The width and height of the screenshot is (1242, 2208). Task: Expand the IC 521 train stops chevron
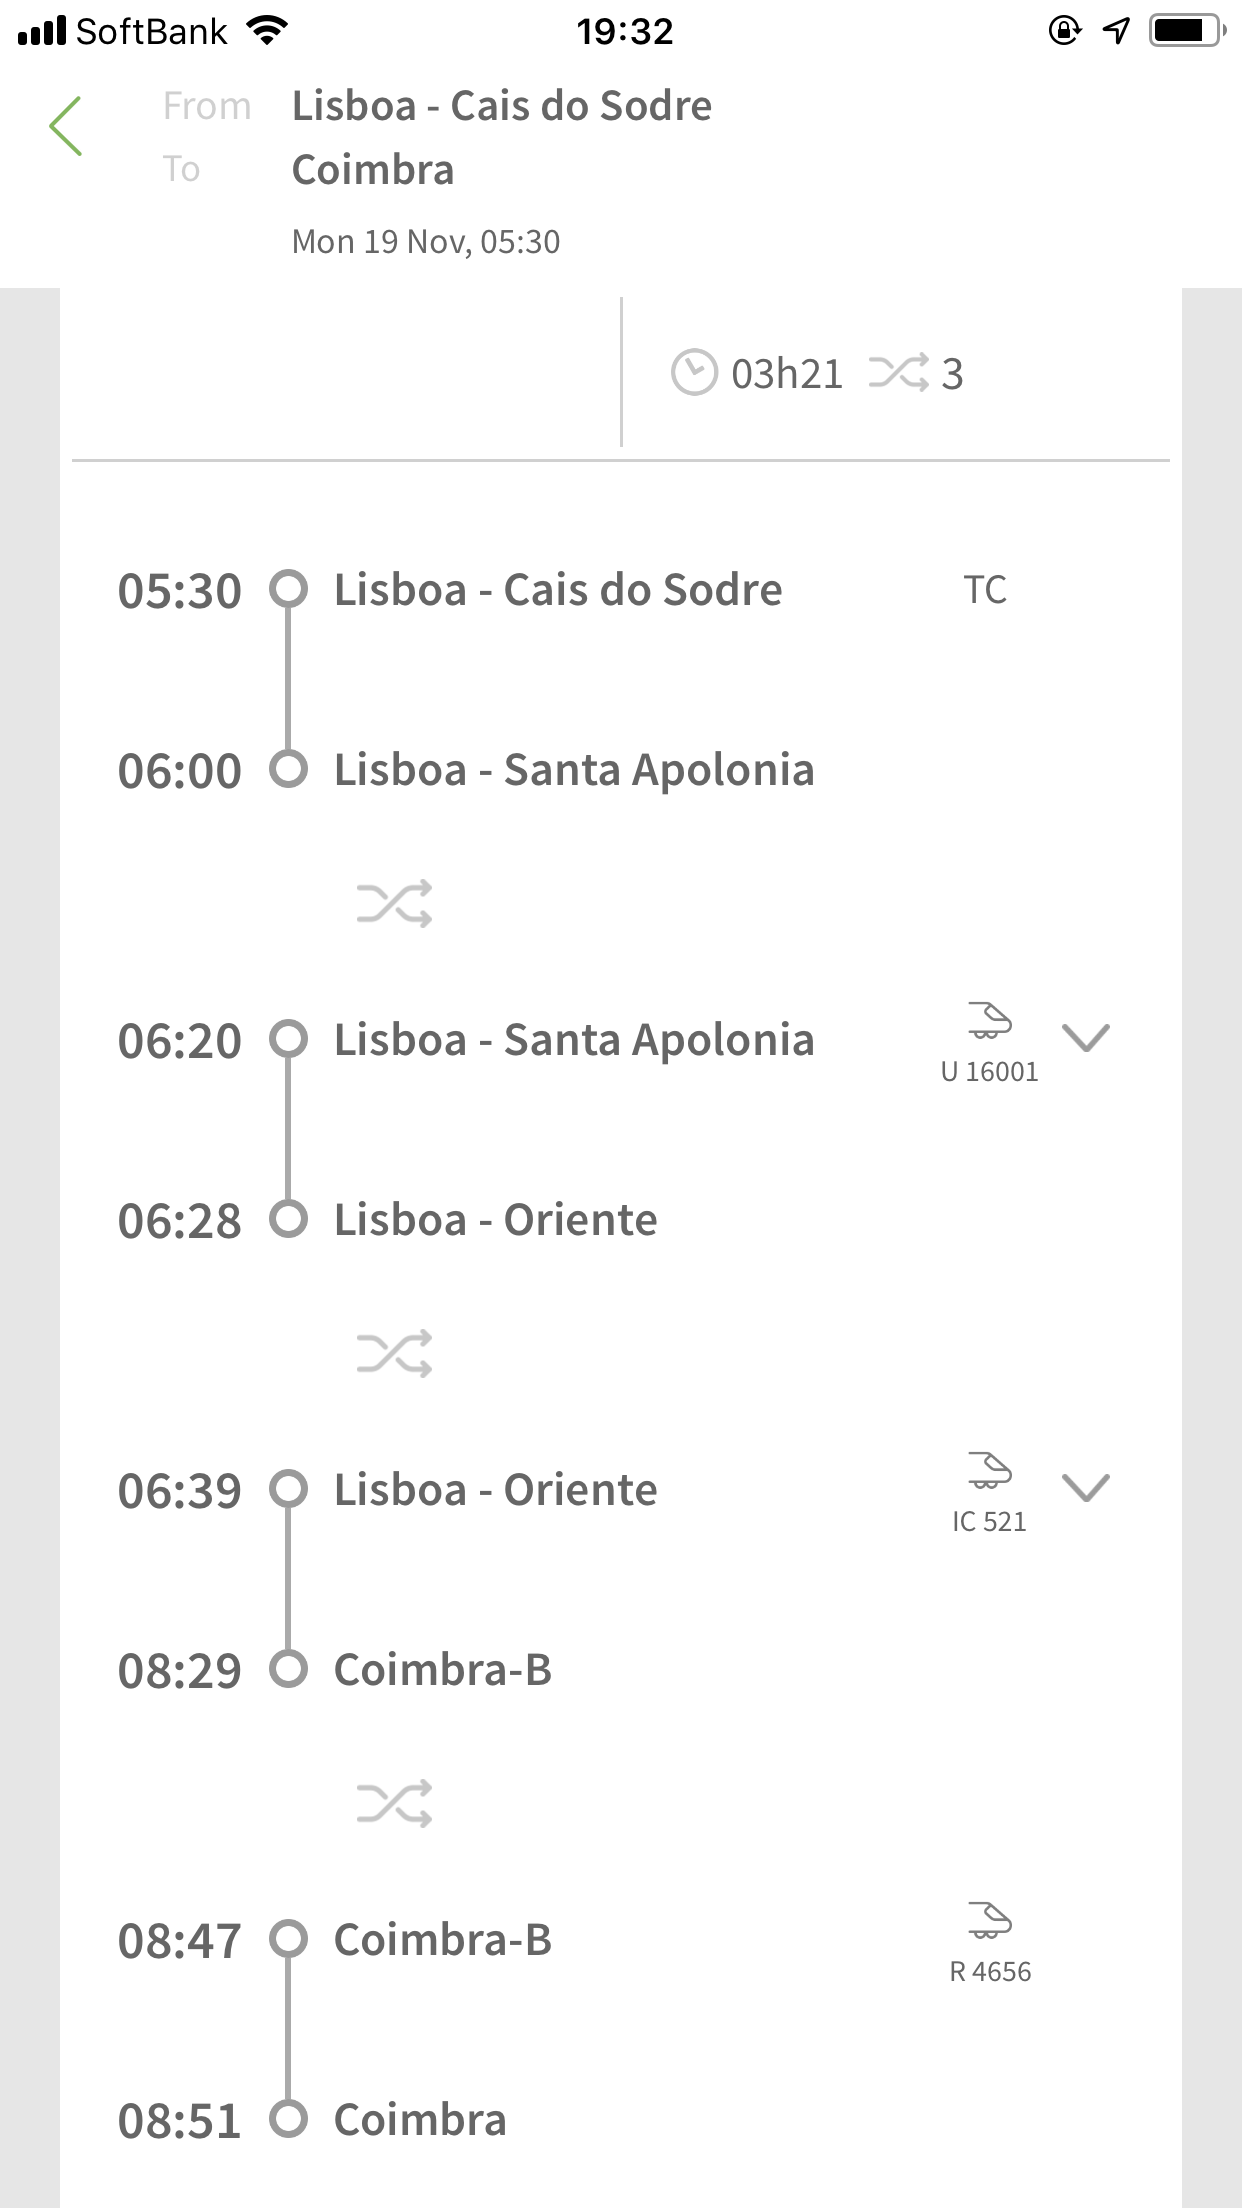[1086, 1488]
